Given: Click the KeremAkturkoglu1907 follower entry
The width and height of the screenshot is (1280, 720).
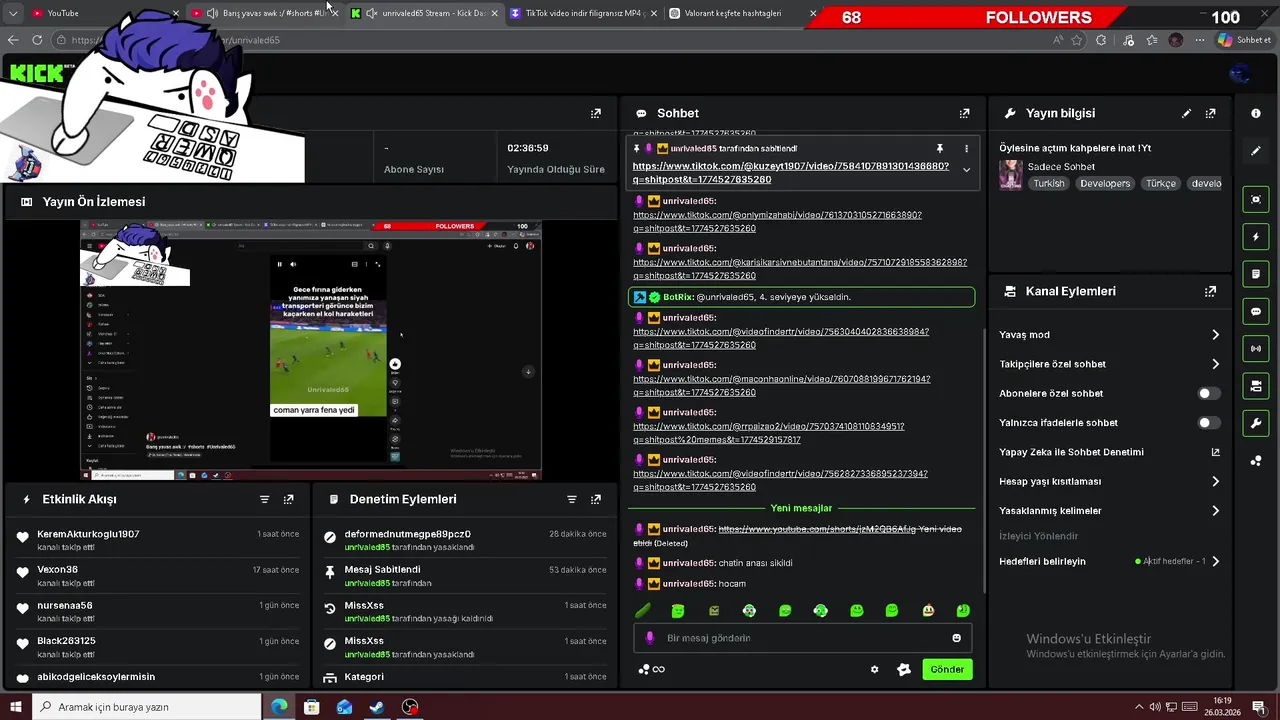Looking at the screenshot, I should pyautogui.click(x=158, y=540).
